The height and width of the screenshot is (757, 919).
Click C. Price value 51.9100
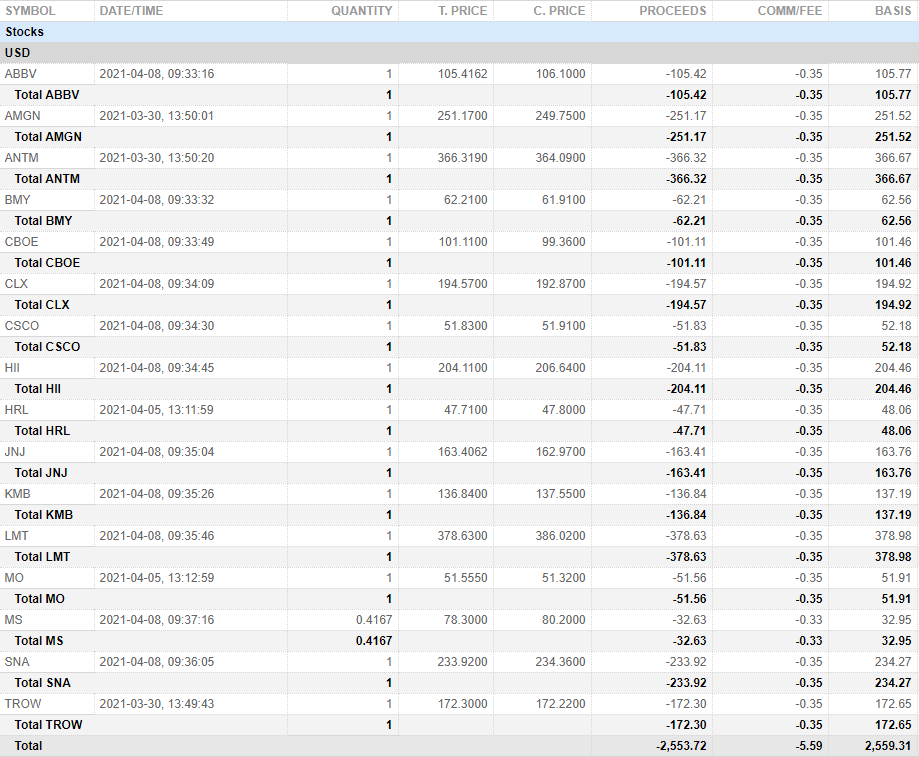click(x=563, y=326)
